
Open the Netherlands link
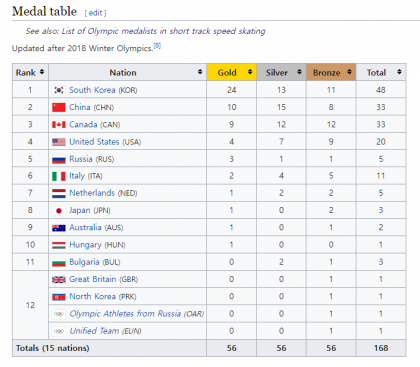92,193
